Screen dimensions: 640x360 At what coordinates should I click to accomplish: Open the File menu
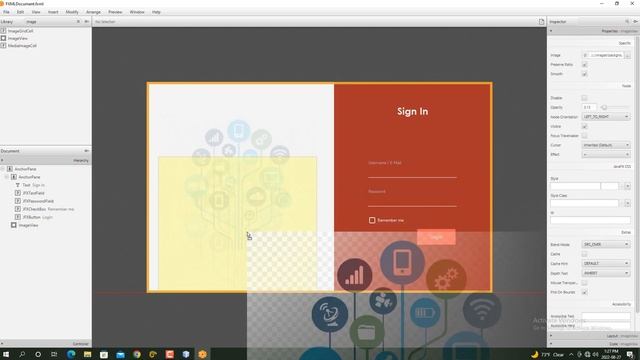pos(6,12)
